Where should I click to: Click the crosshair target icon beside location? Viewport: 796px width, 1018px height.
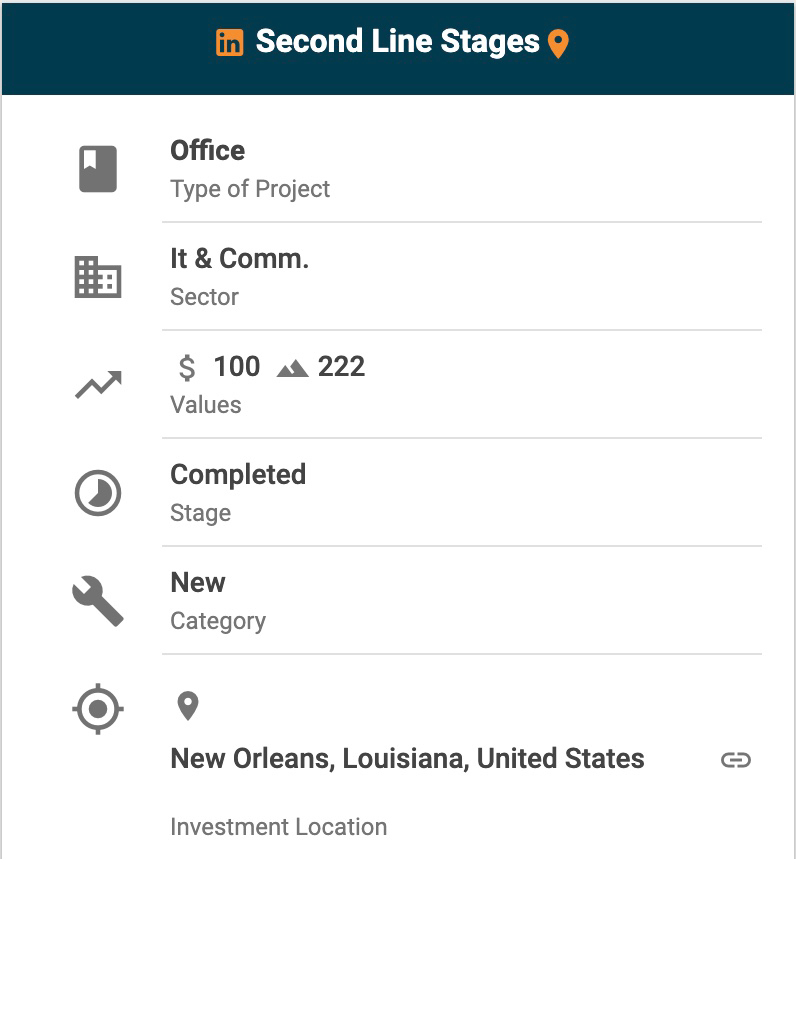(98, 710)
